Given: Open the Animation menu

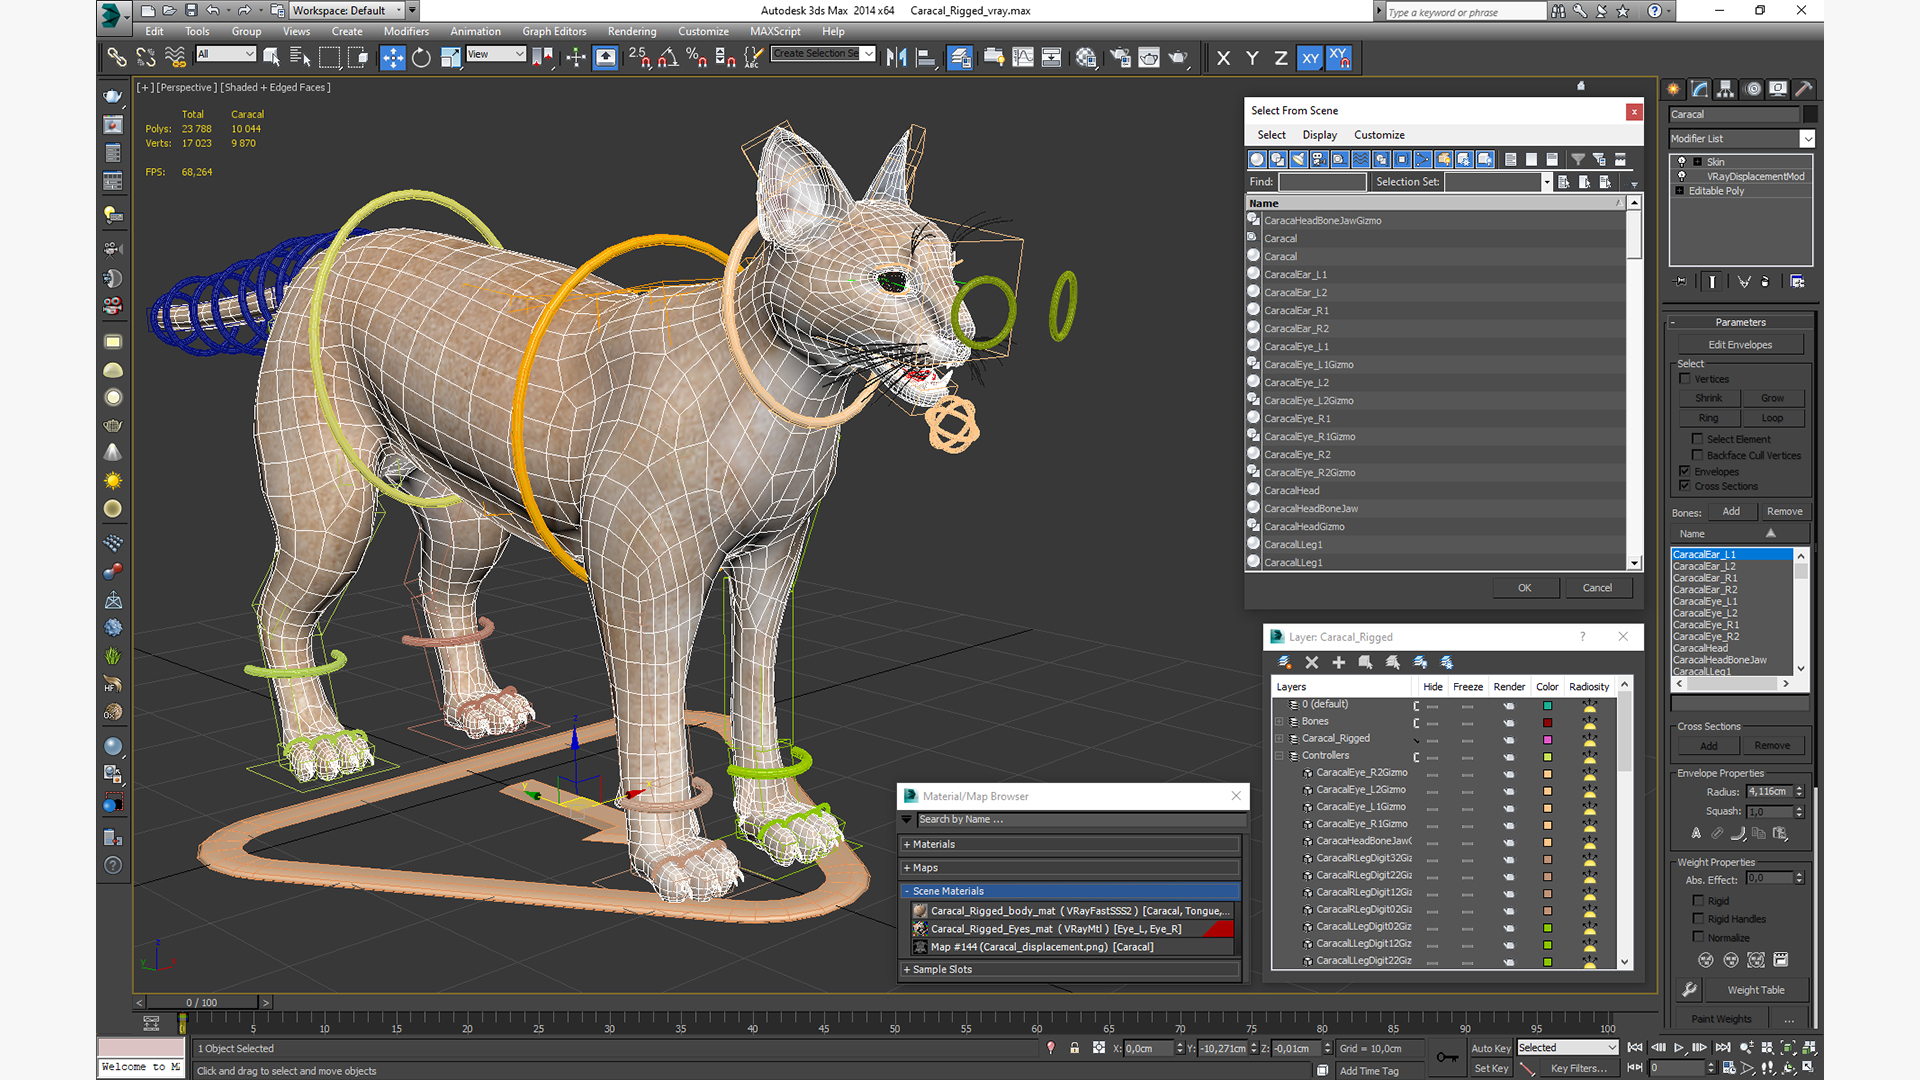Looking at the screenshot, I should click(475, 31).
